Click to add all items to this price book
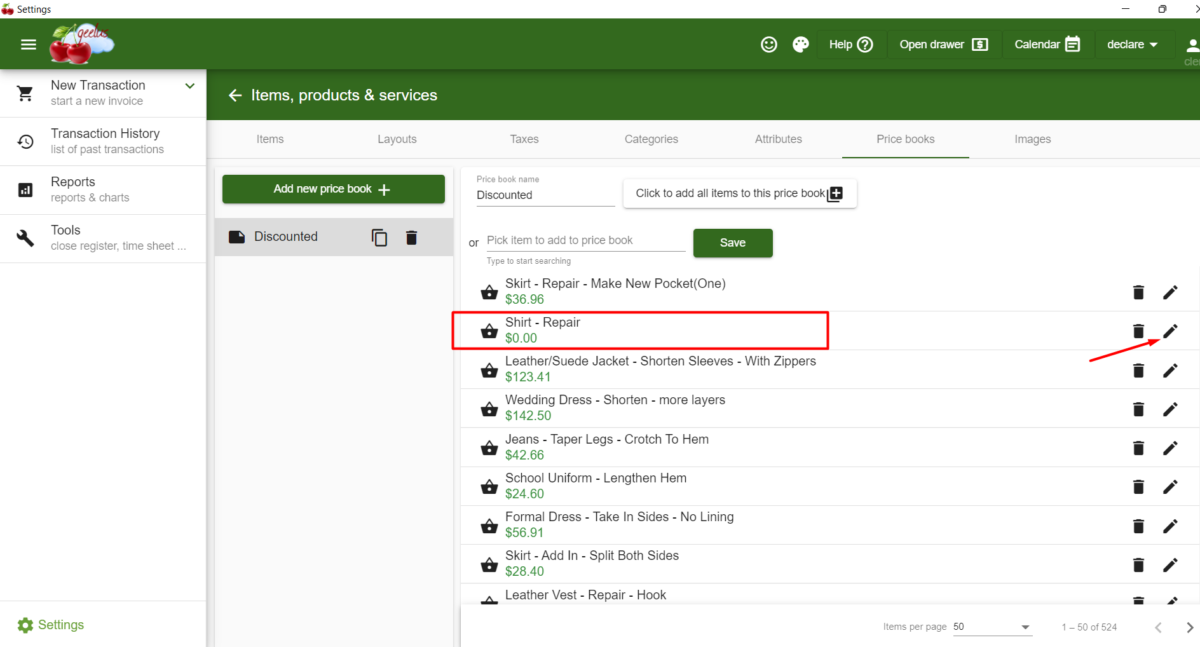Viewport: 1200px width, 647px height. pyautogui.click(x=740, y=193)
